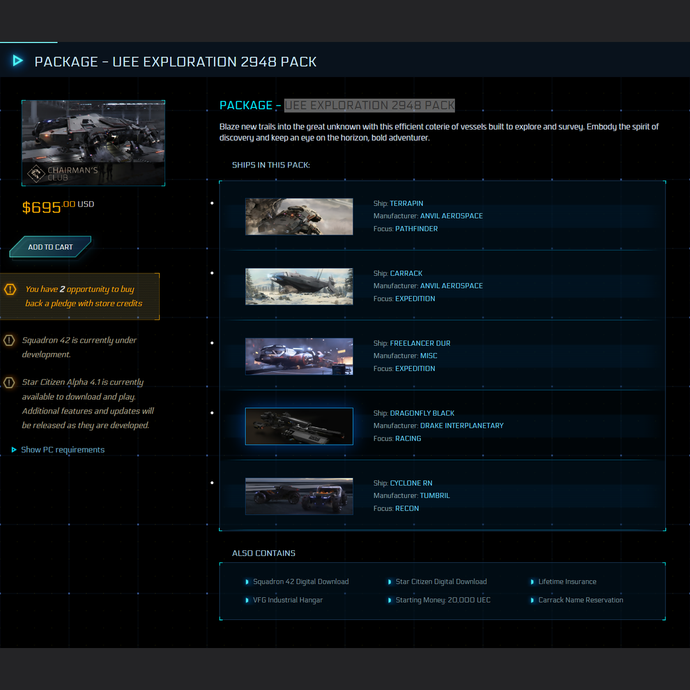The image size is (690, 690).
Task: Click the RECON focus label
Action: [x=407, y=509]
